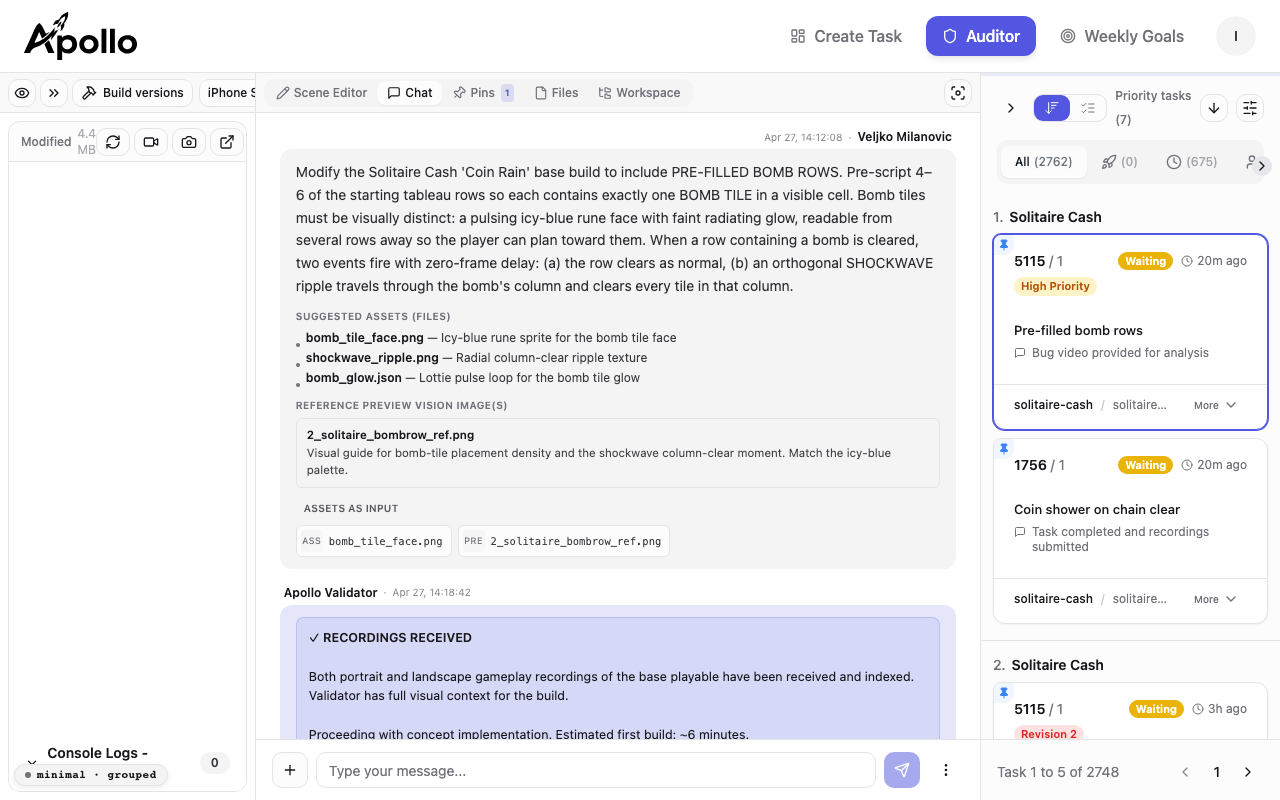Expand More on Coin shower card
This screenshot has width=1280, height=800.
click(x=1215, y=599)
